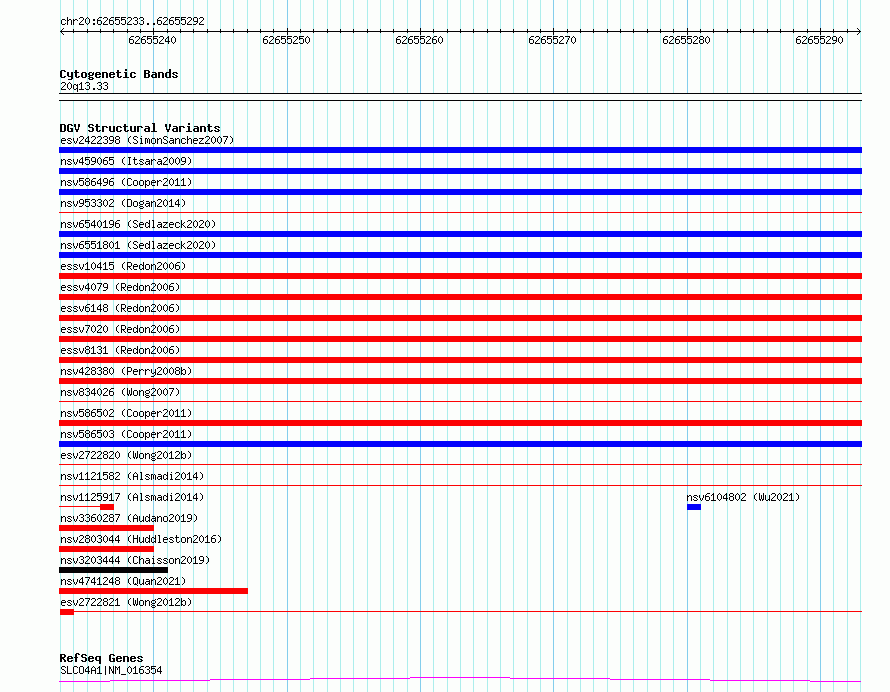Select the RefSeq Genes track heading
The image size is (890, 692).
pyautogui.click(x=101, y=658)
